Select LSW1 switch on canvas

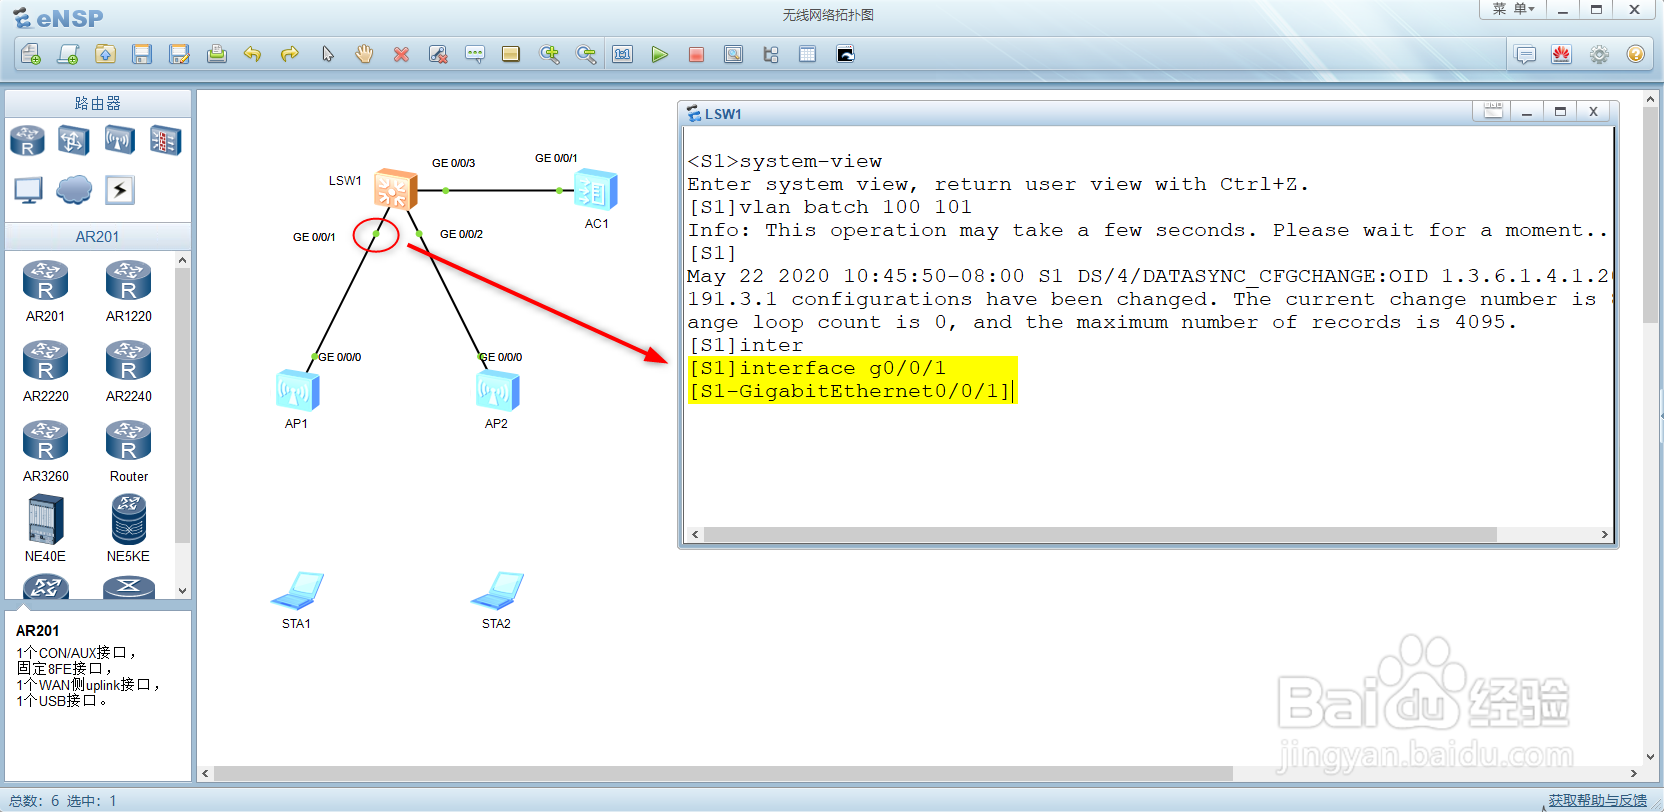point(395,189)
